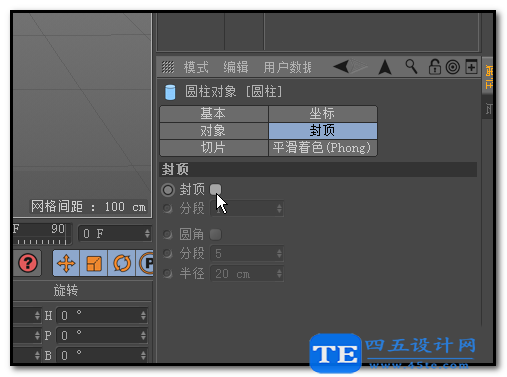Screen dimensions: 507x377
Task: Click the blue cylinder object icon
Action: (170, 92)
